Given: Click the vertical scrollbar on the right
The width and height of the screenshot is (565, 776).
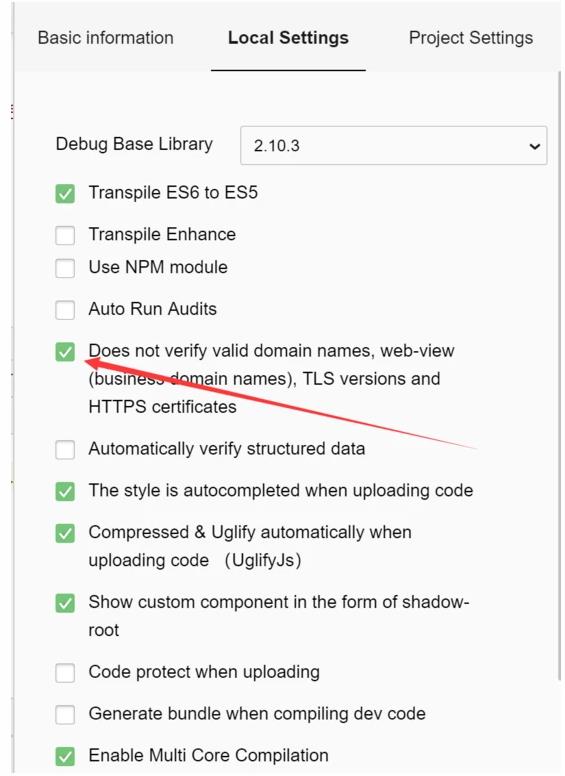Looking at the screenshot, I should point(561,376).
